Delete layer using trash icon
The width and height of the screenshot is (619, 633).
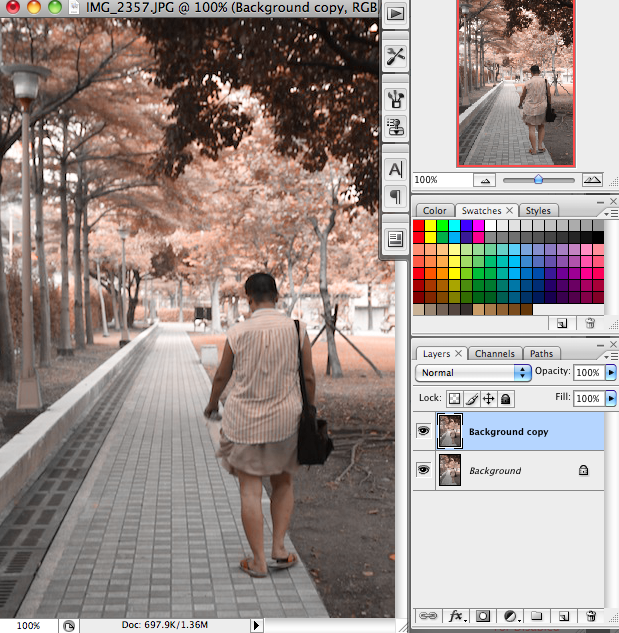[591, 616]
